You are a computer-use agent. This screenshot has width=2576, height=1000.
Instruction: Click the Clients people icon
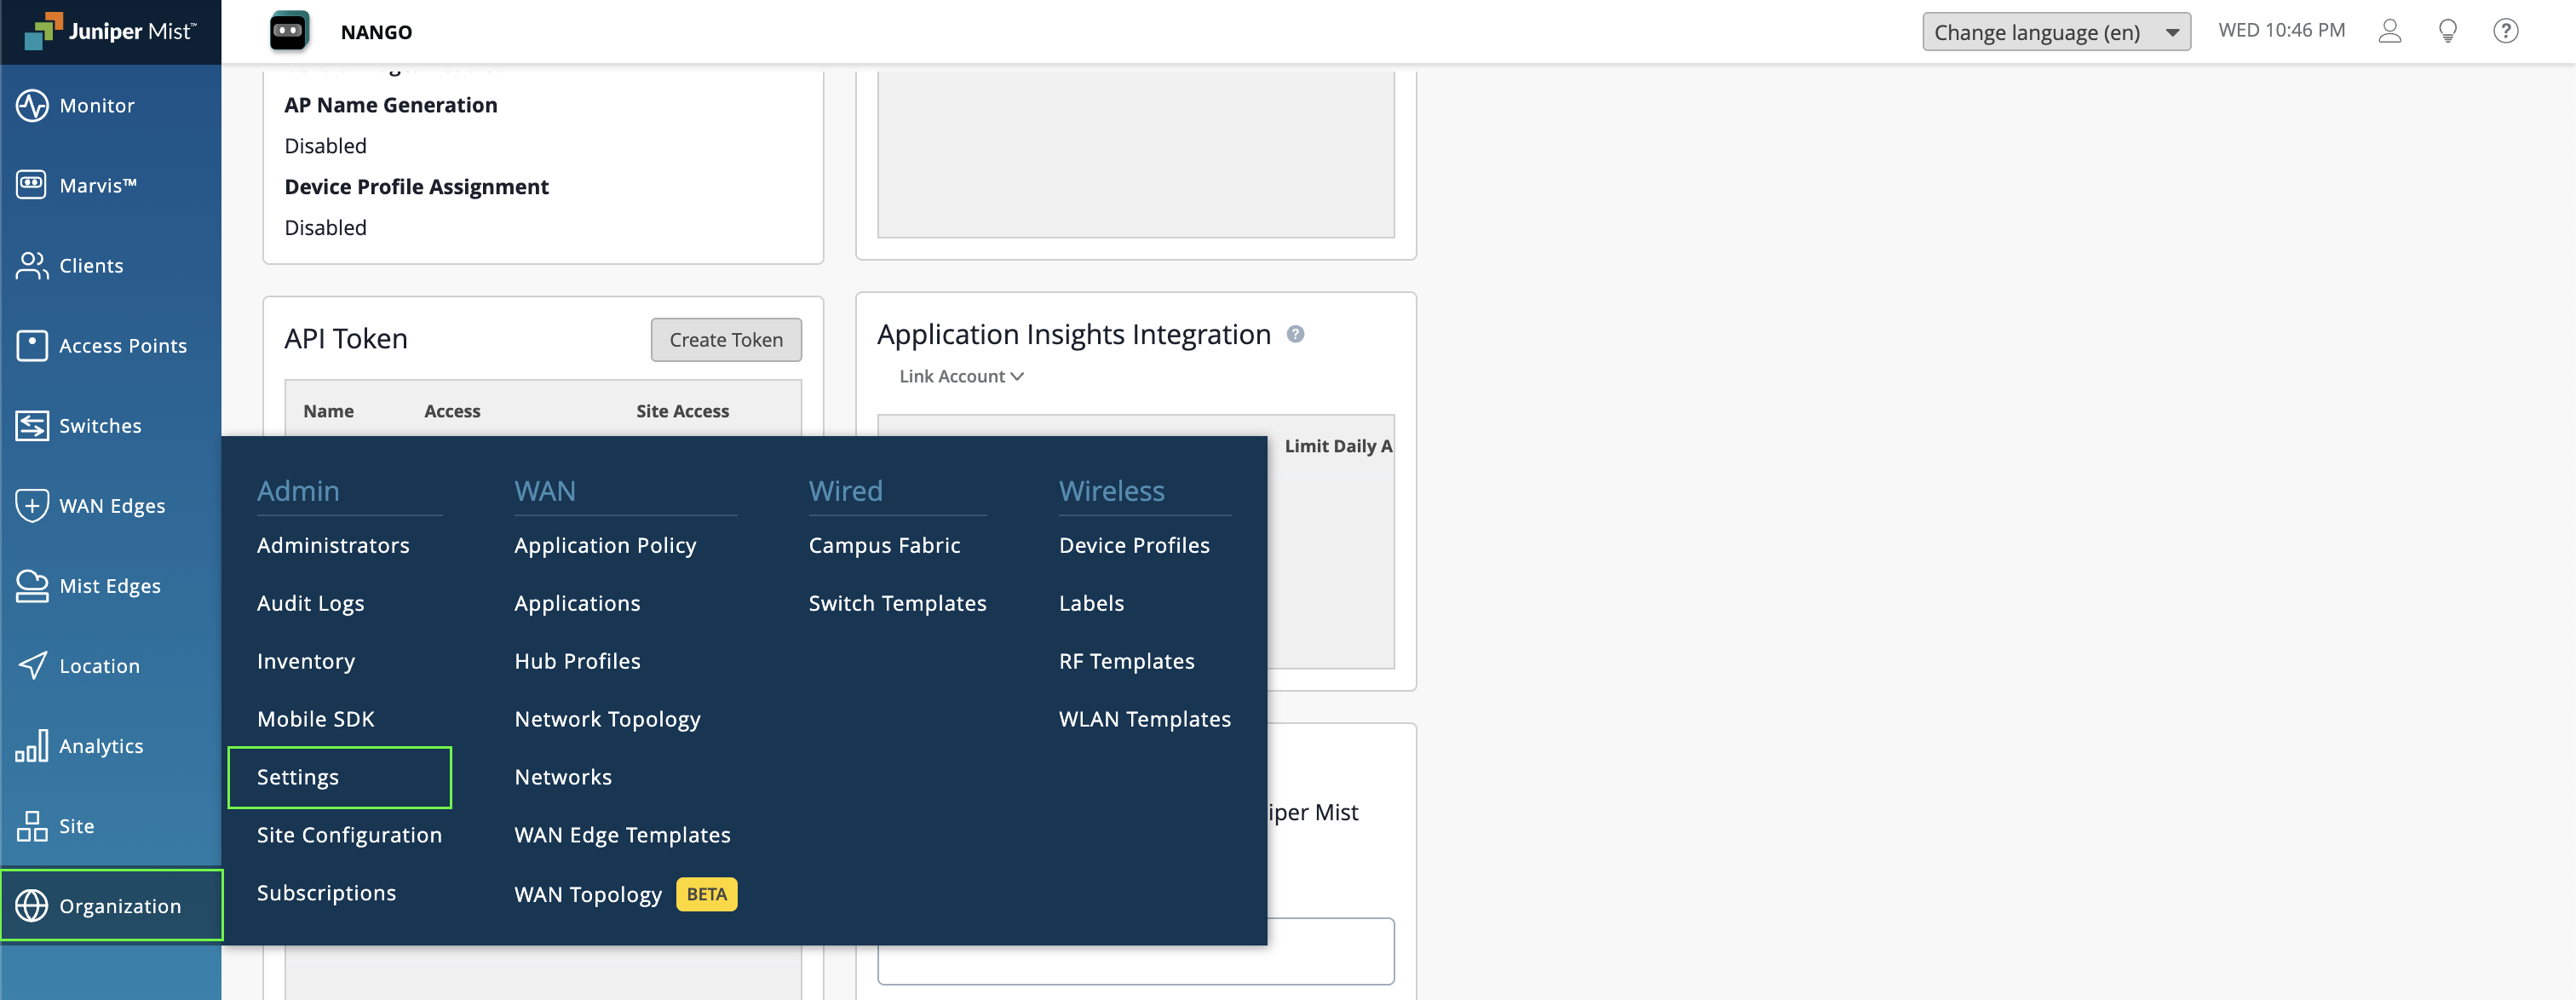32,265
